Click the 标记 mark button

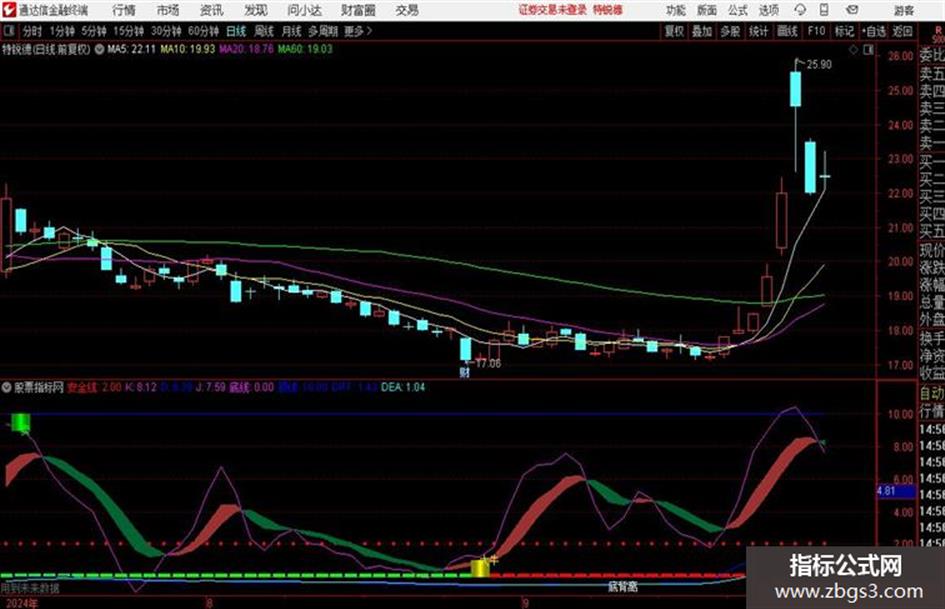(844, 31)
